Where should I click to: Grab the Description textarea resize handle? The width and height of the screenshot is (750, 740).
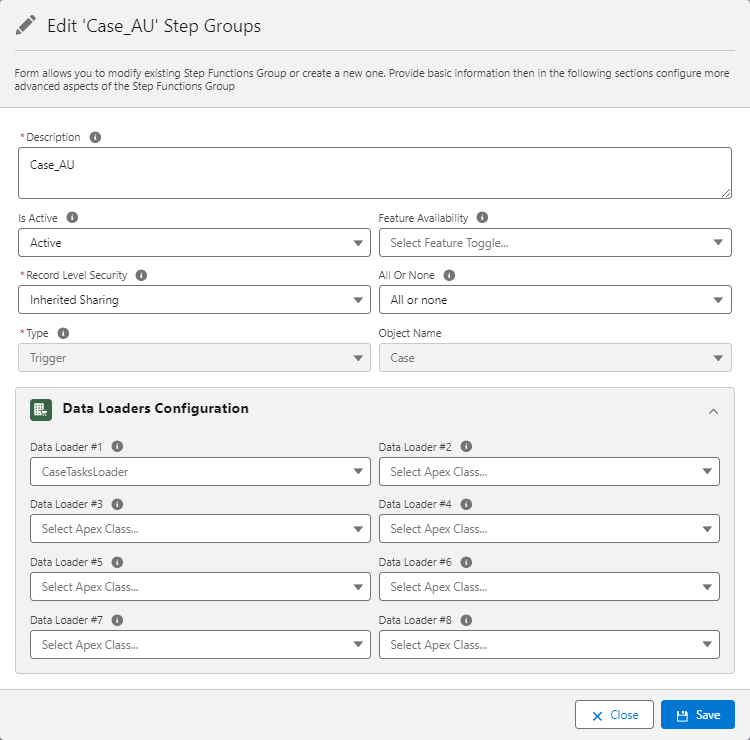click(x=726, y=193)
